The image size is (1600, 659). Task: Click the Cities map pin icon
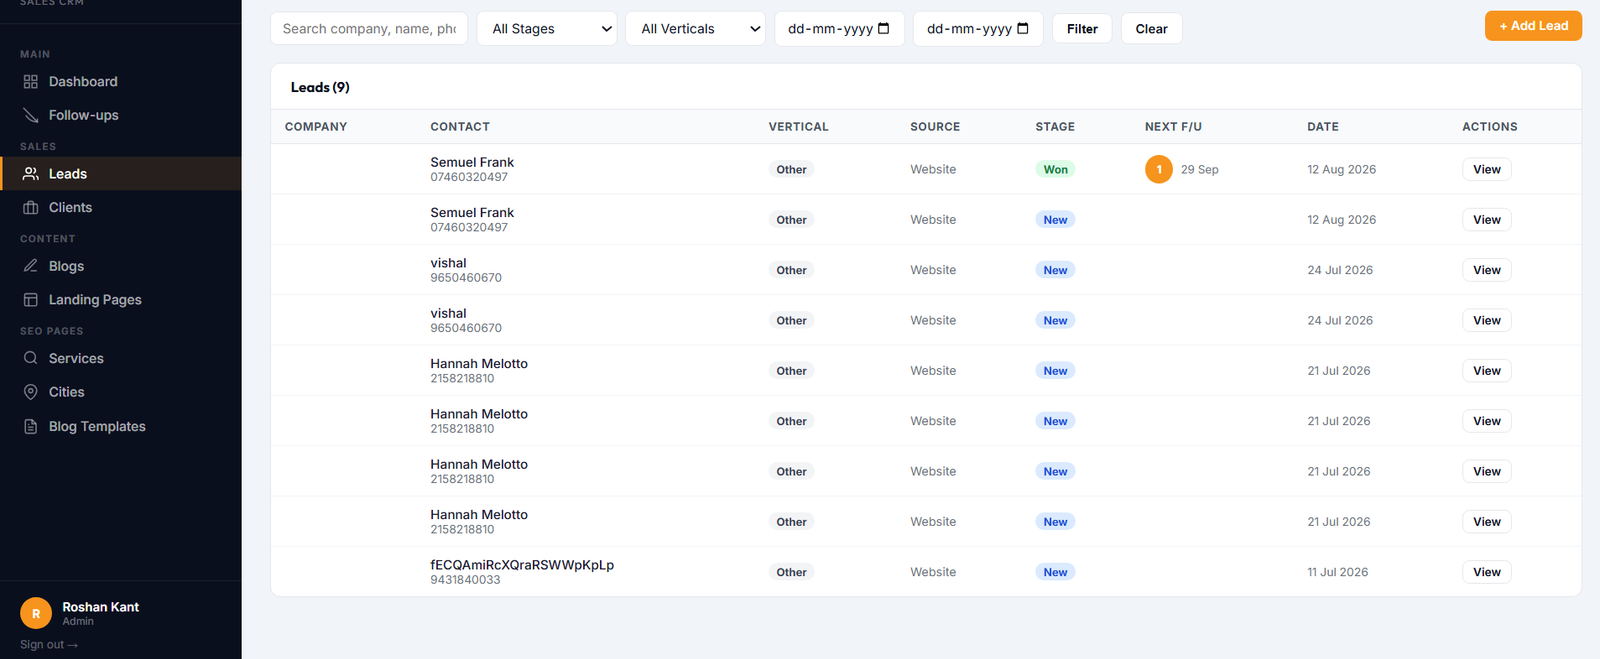[x=31, y=392]
